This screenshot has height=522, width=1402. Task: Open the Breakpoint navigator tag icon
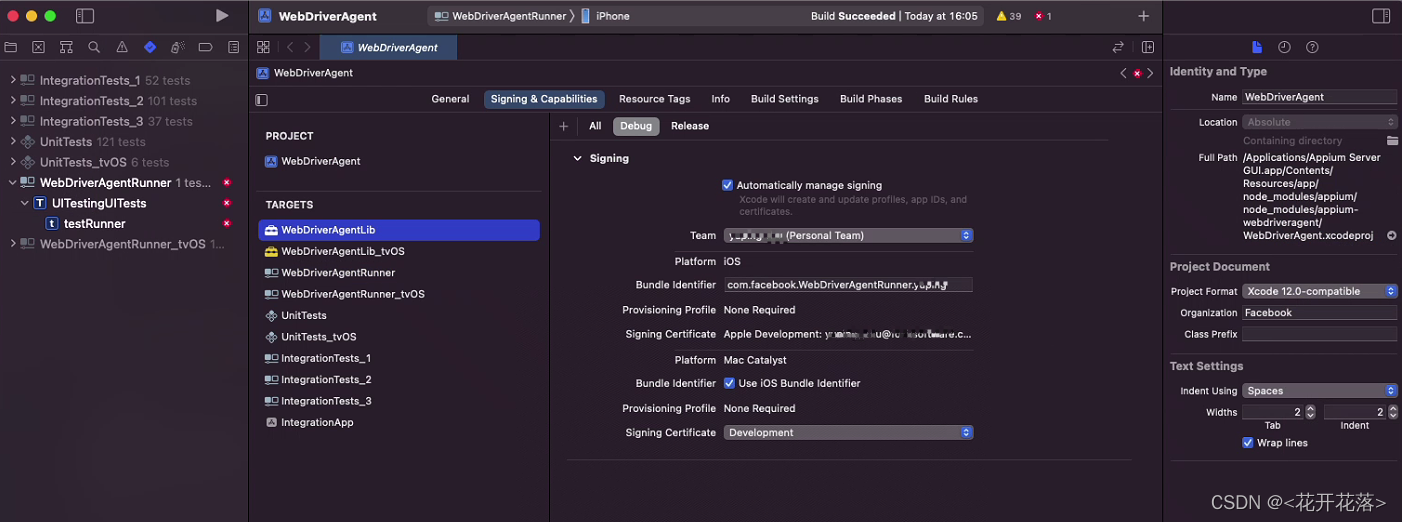205,47
